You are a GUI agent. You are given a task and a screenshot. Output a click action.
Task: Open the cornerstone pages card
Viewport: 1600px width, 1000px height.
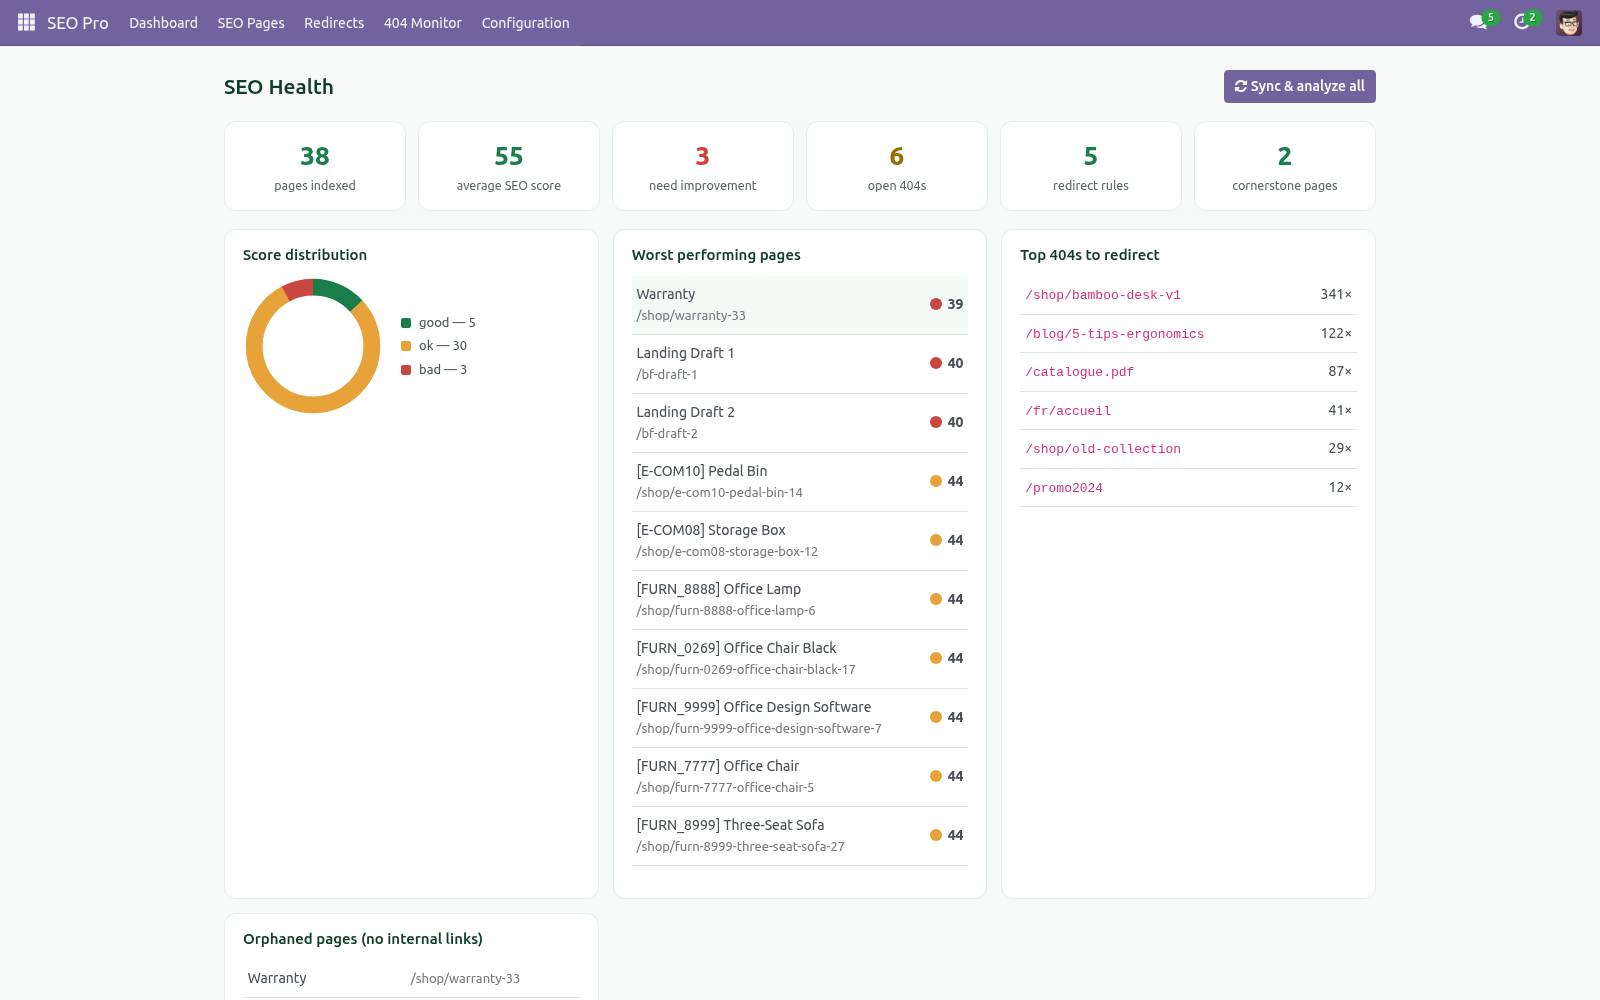(x=1285, y=166)
